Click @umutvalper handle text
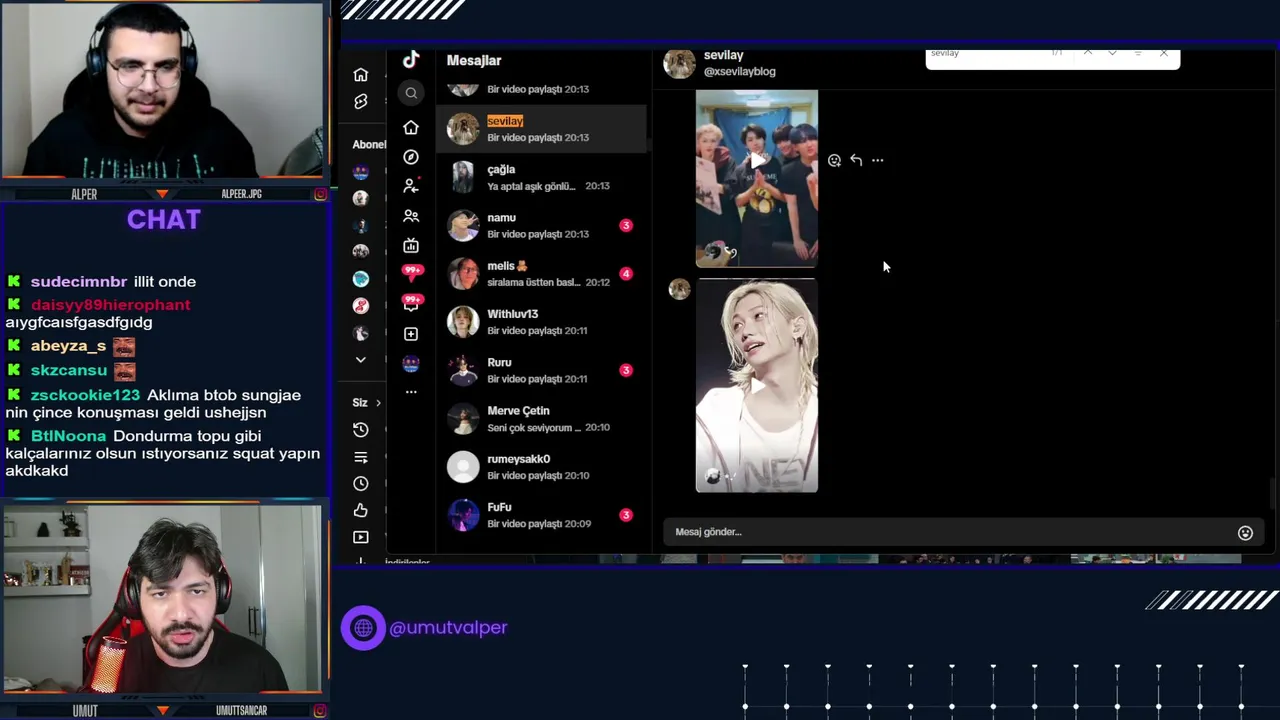The height and width of the screenshot is (720, 1280). (x=448, y=628)
